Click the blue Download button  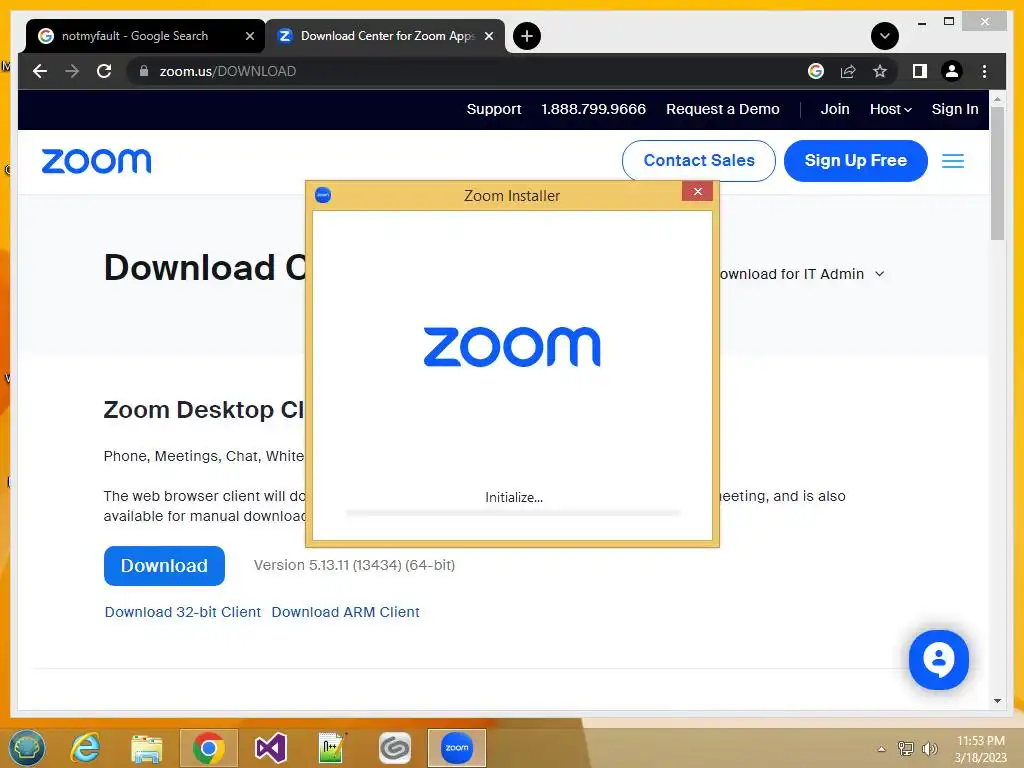(x=164, y=566)
